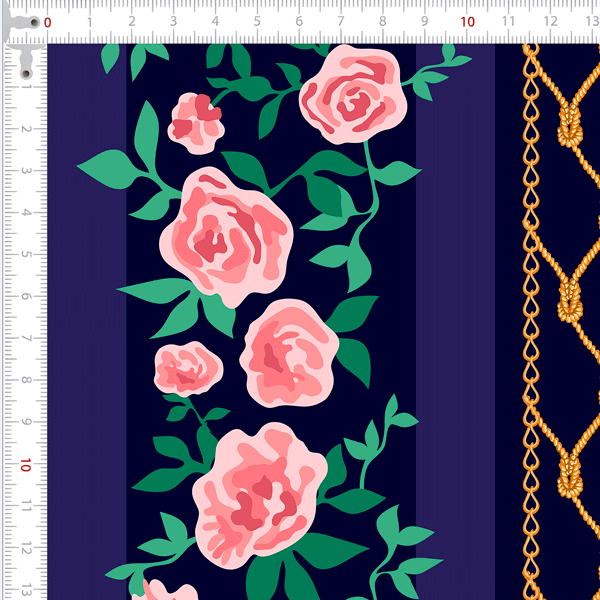Click the small rosebud near the top left
The width and height of the screenshot is (600, 600).
[x=195, y=120]
